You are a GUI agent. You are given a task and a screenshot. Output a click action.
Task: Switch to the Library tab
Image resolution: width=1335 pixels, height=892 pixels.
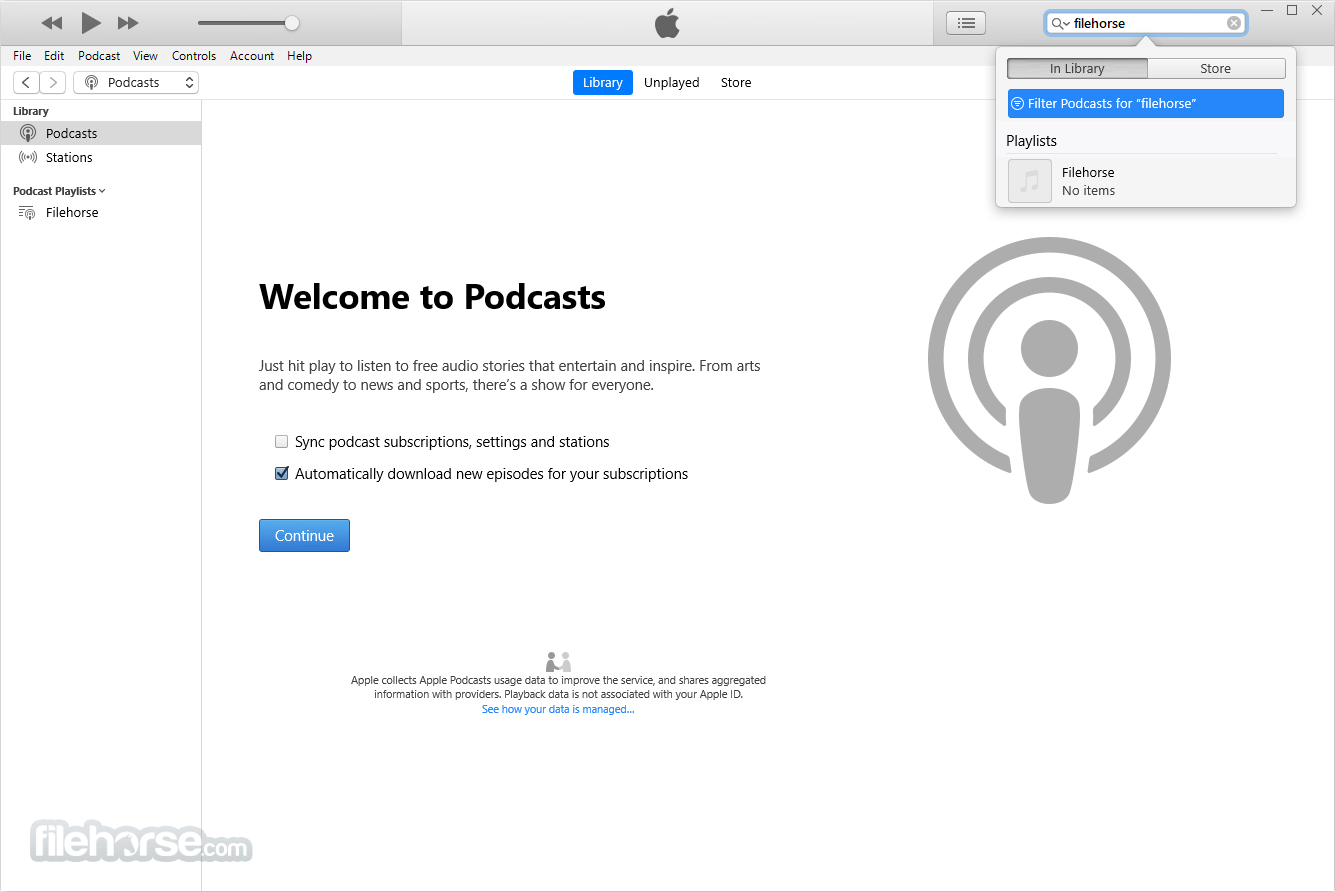tap(603, 83)
